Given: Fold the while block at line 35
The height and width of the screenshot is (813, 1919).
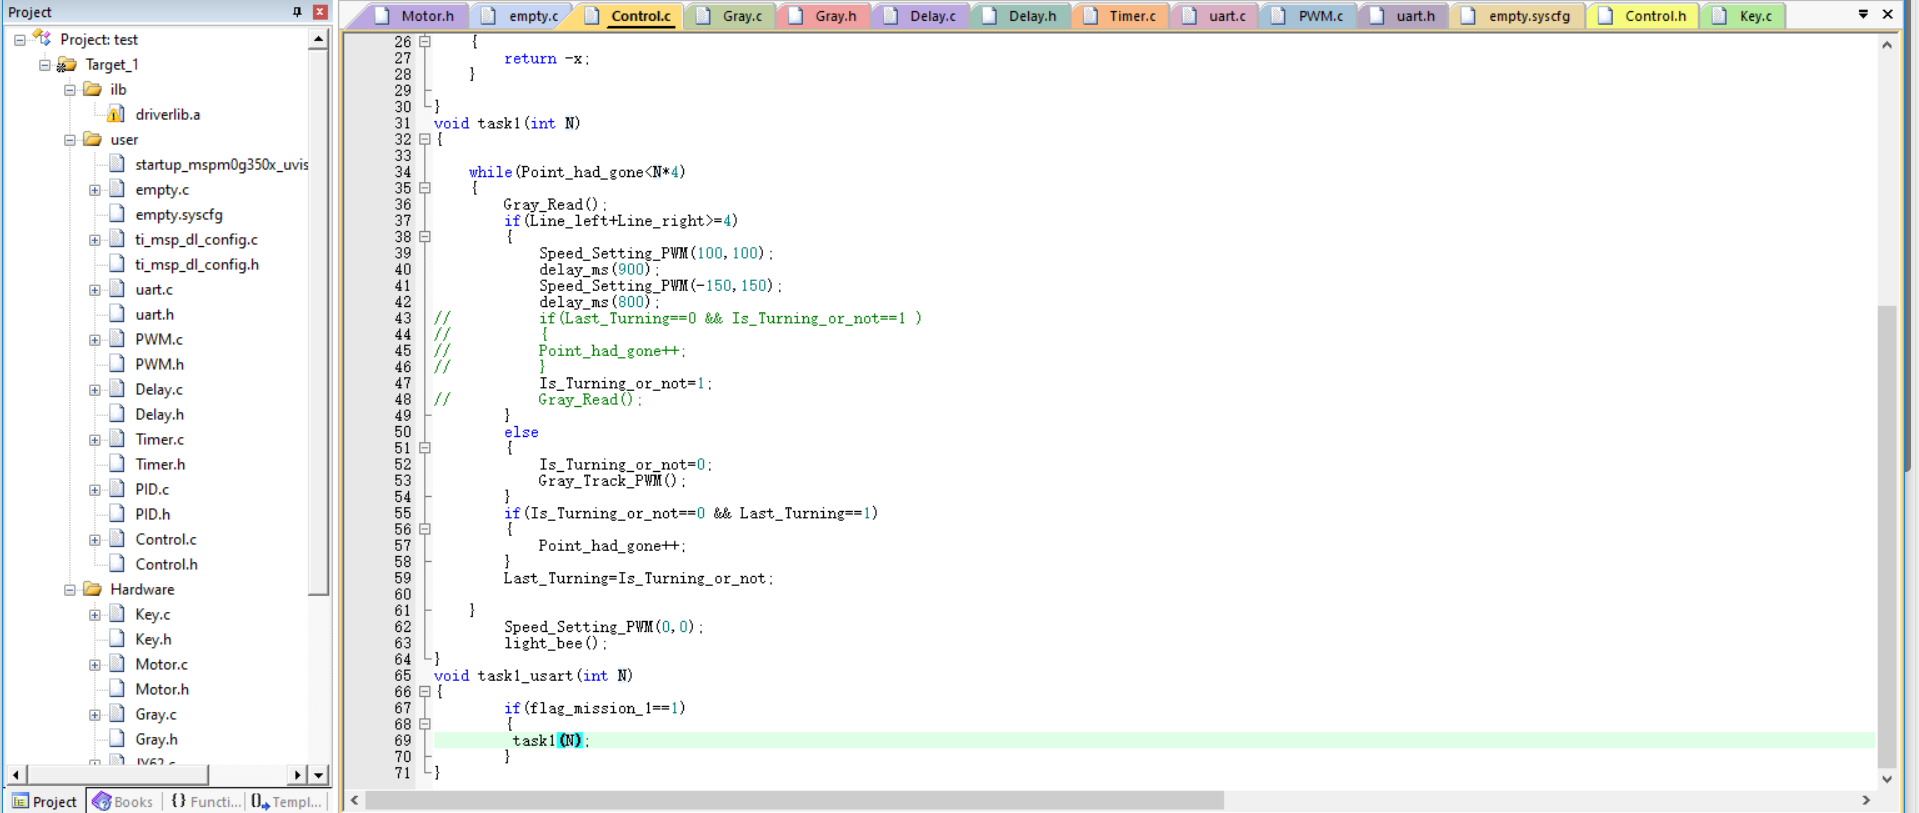Looking at the screenshot, I should 424,188.
